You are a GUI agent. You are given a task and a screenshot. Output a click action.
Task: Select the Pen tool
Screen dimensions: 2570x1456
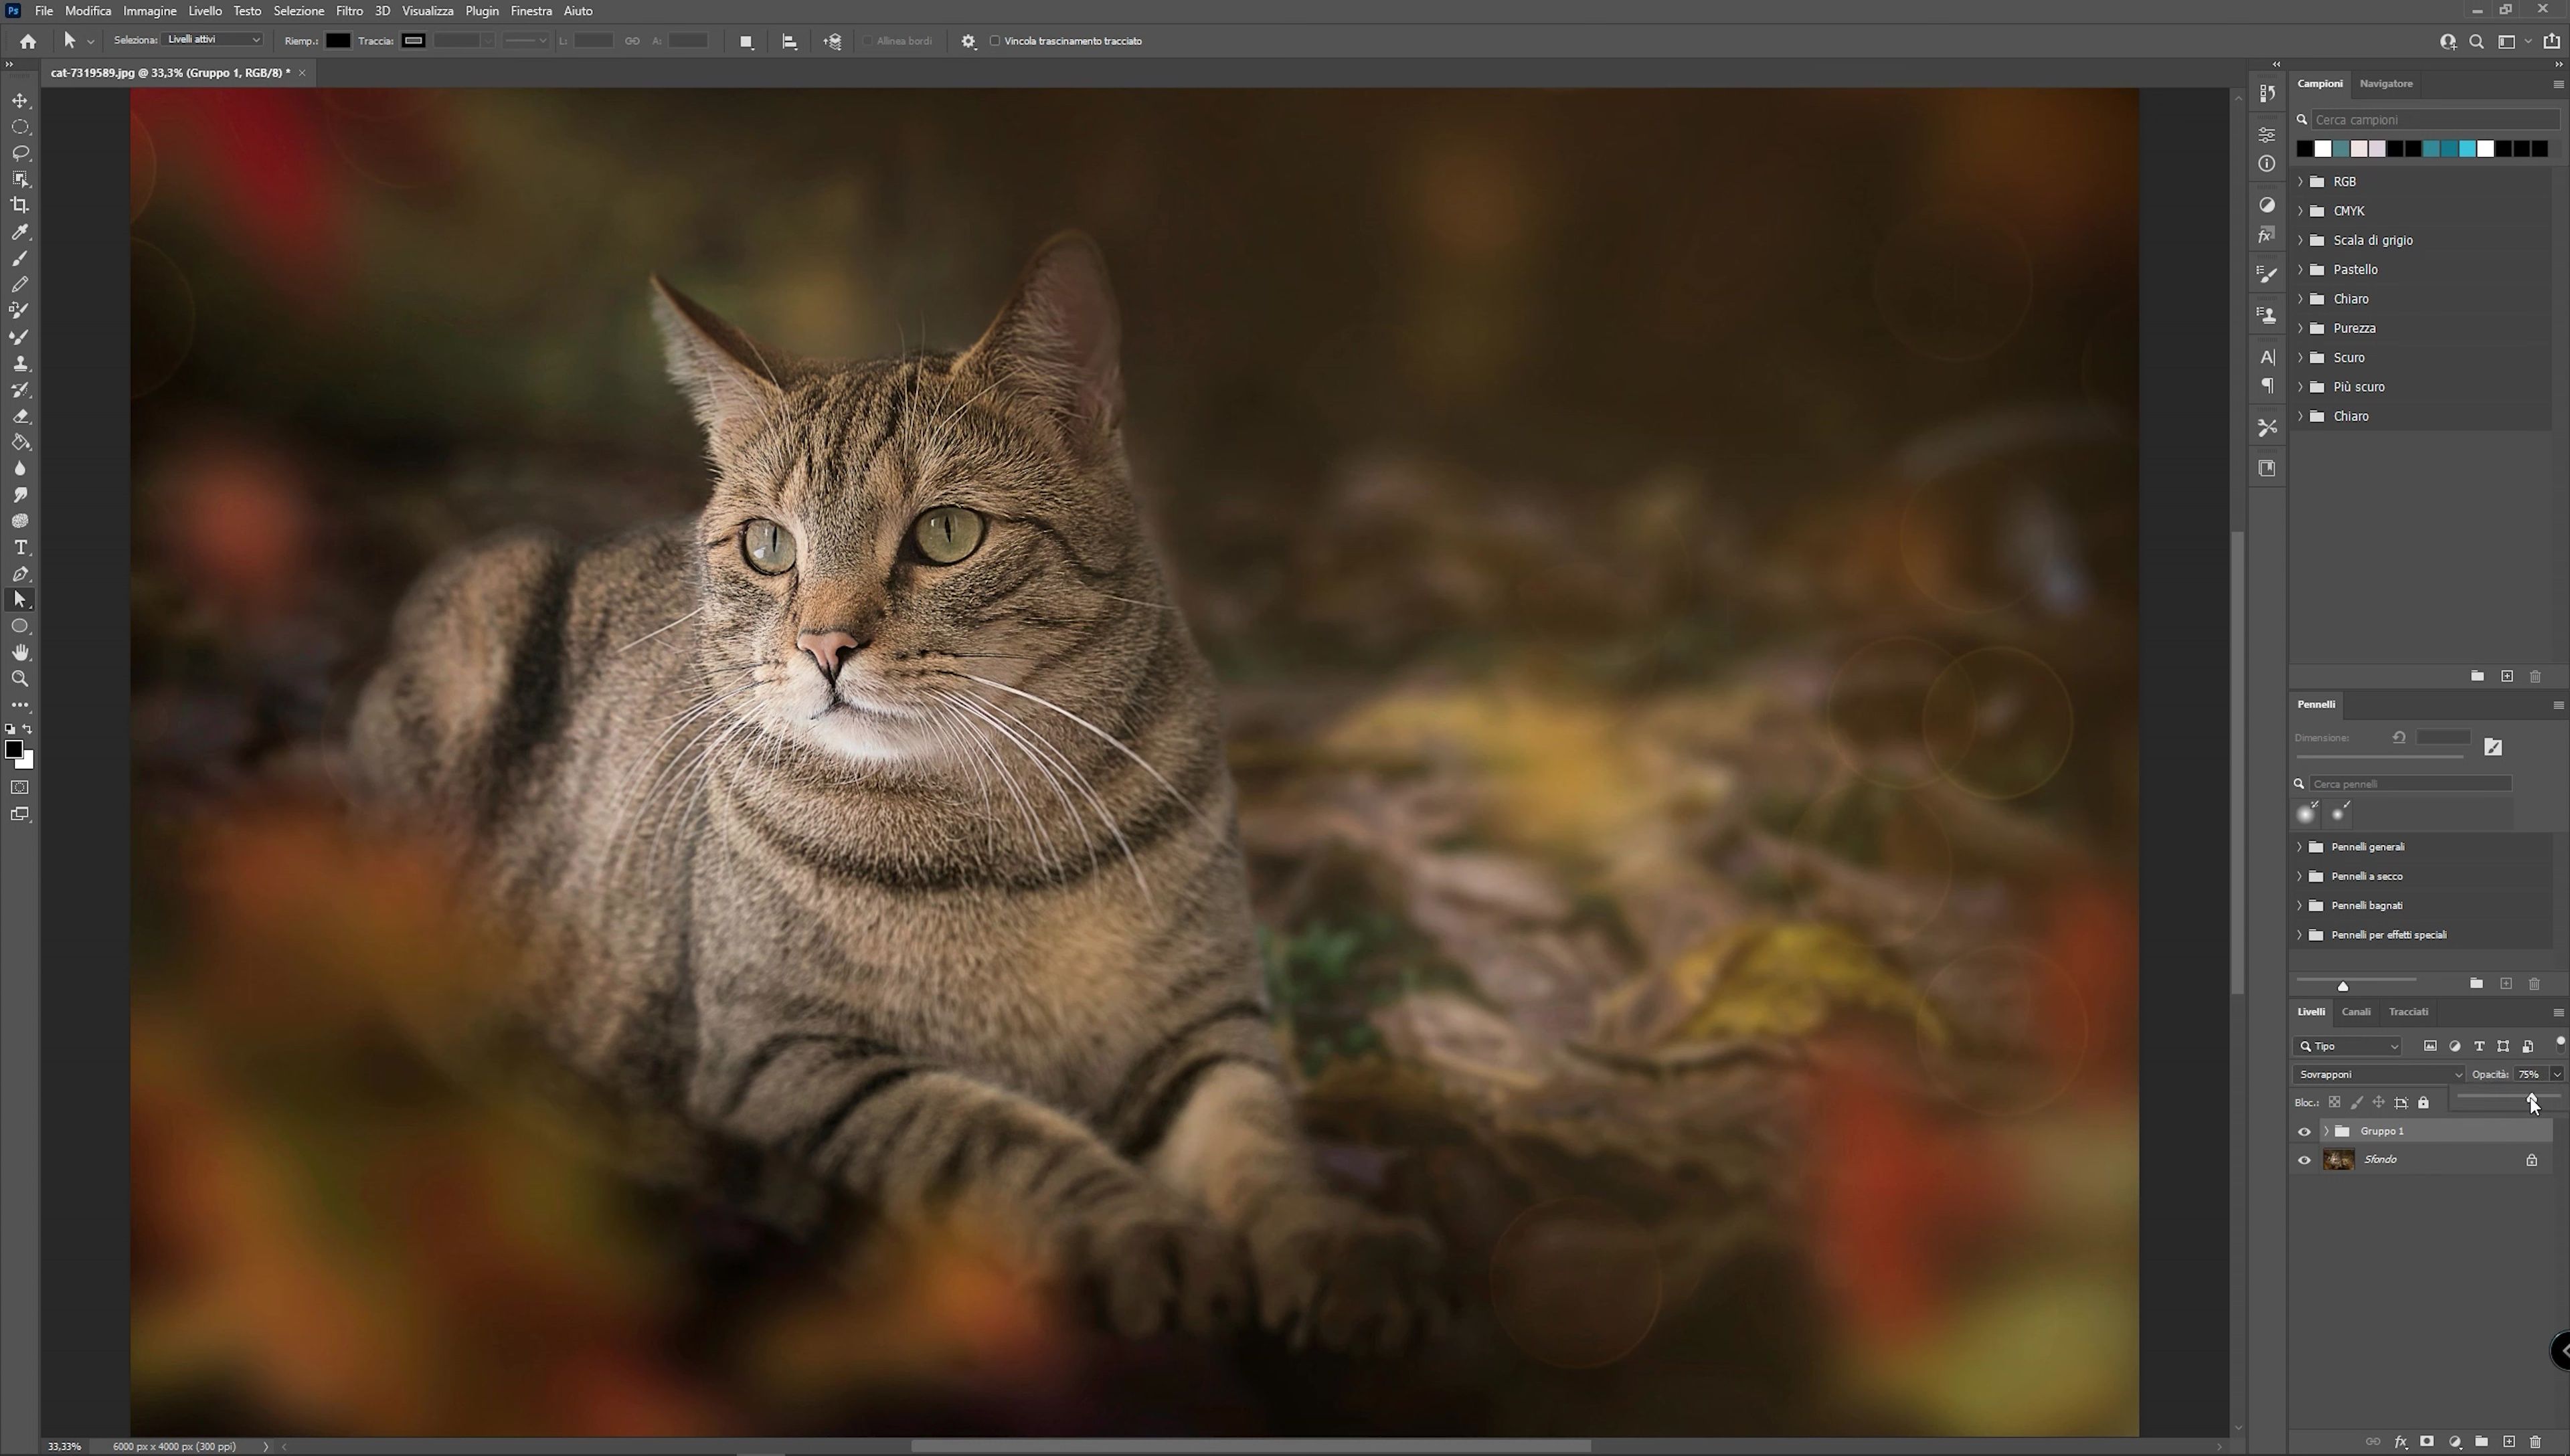[x=20, y=574]
